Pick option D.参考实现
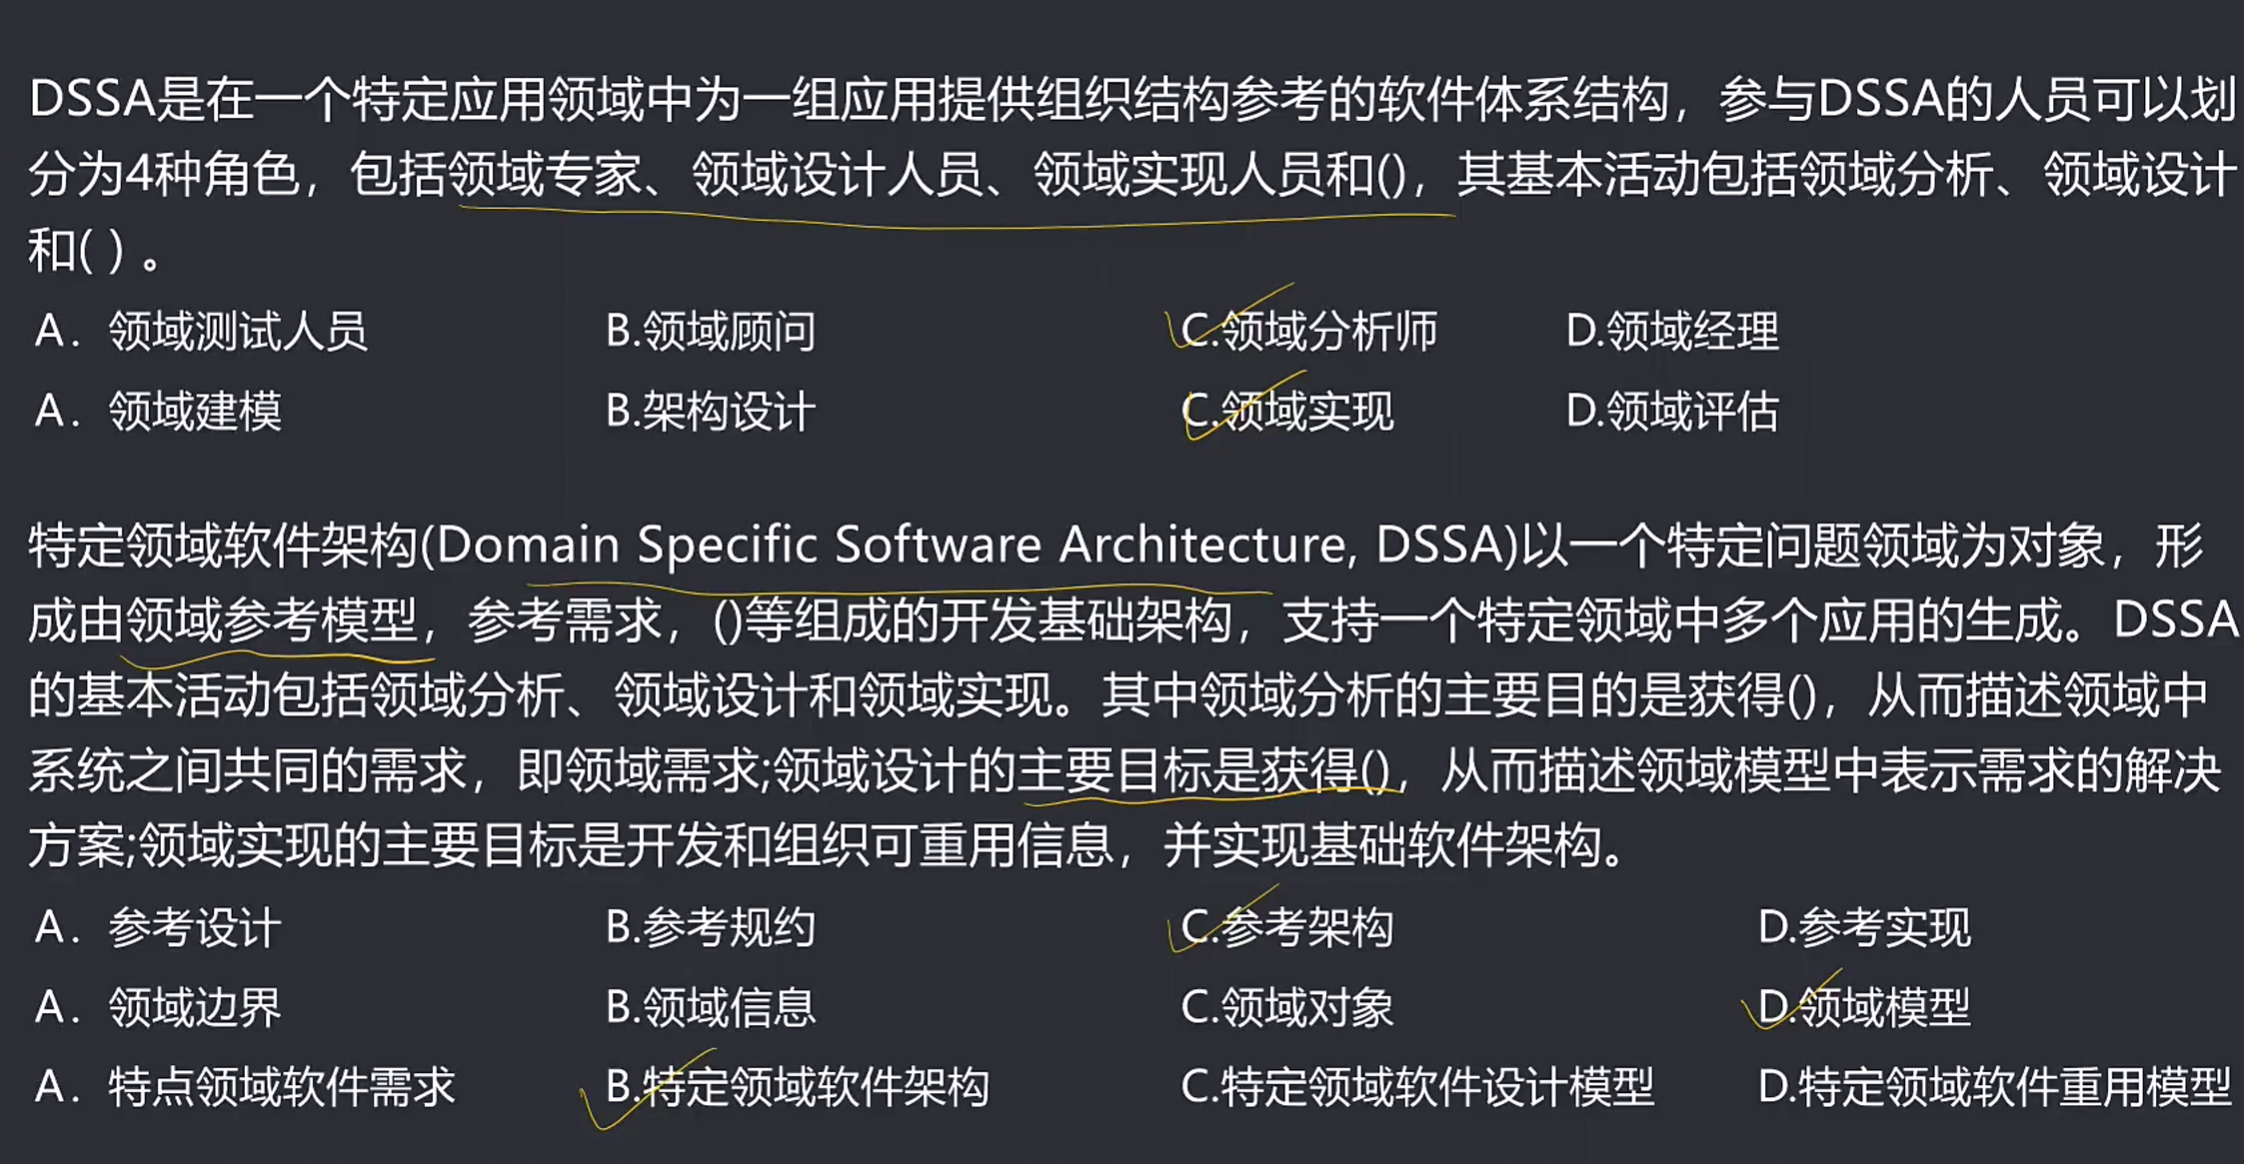2244x1164 pixels. (x=1865, y=927)
